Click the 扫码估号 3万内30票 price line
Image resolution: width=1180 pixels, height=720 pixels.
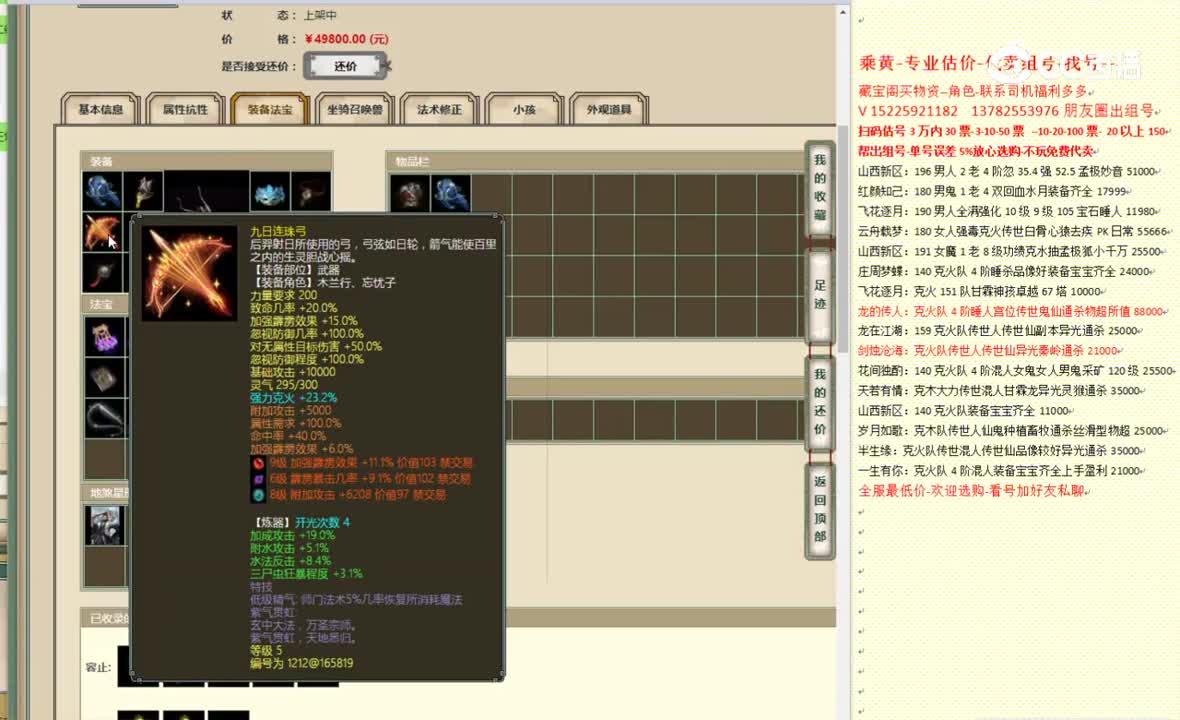tap(1013, 131)
